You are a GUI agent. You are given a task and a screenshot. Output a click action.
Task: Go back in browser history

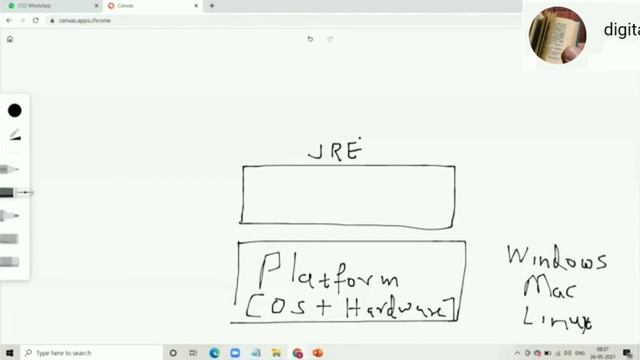(x=9, y=20)
